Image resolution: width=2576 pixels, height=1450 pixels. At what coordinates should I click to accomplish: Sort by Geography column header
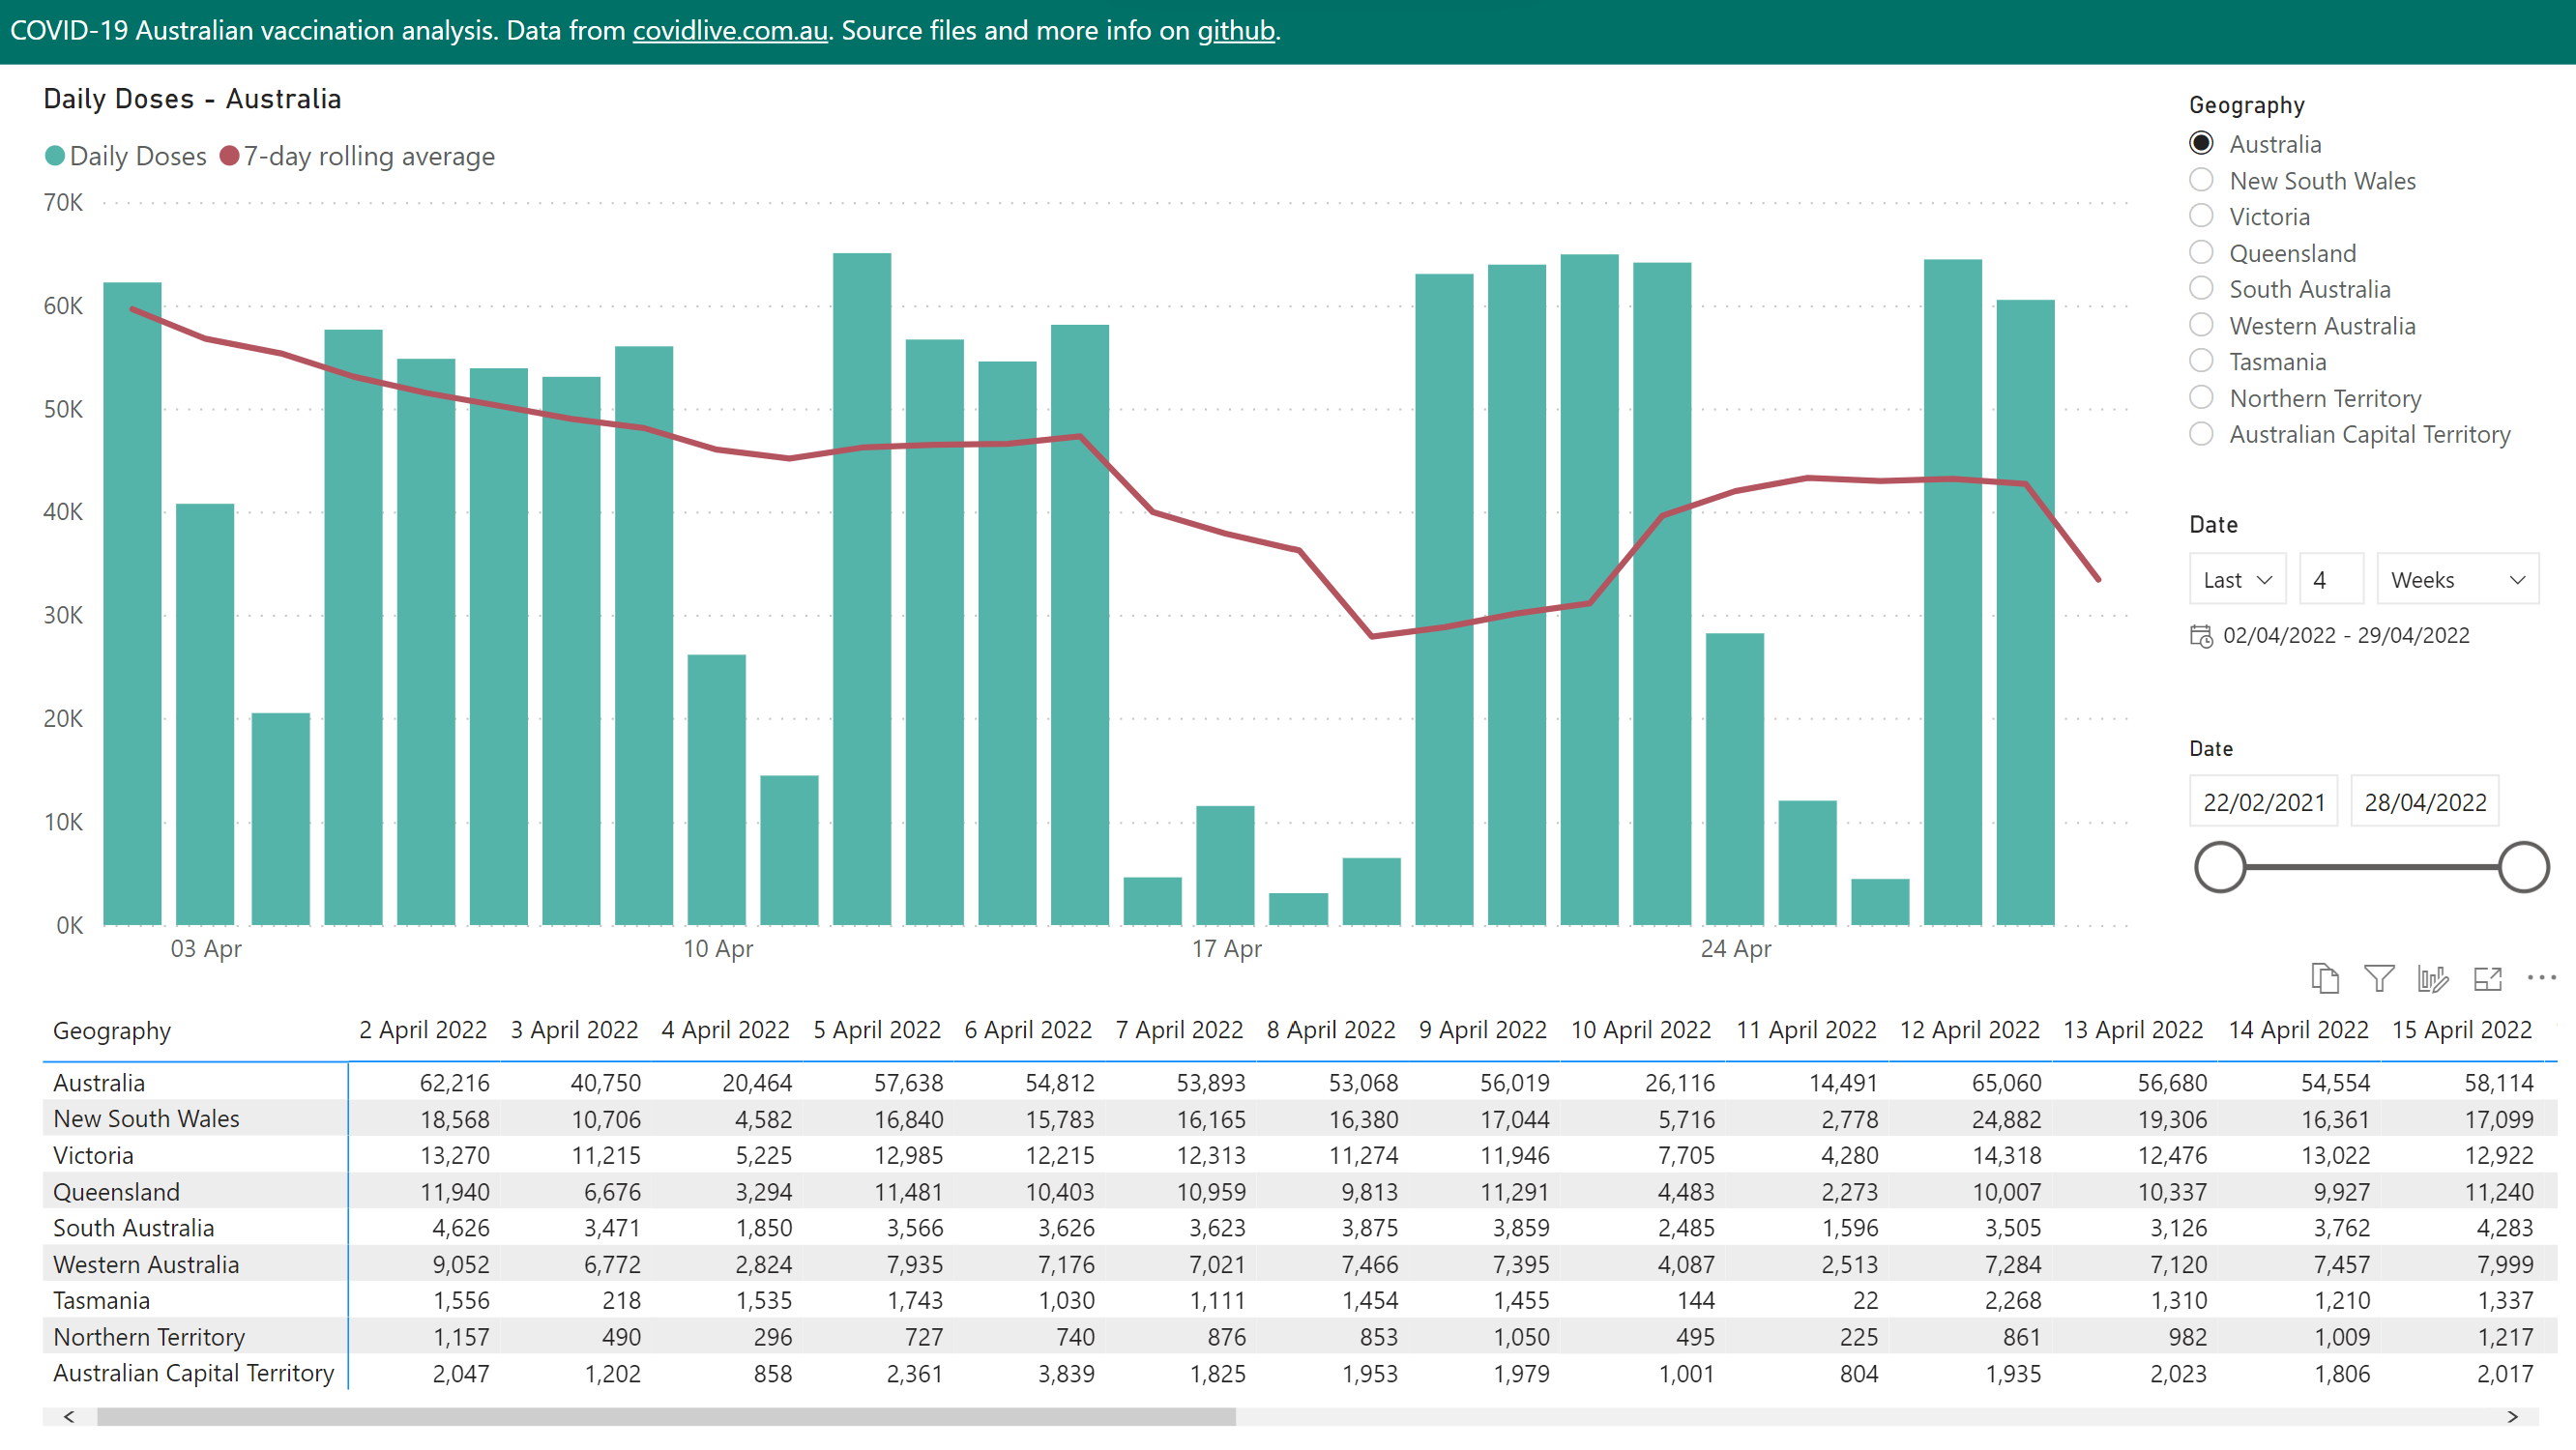click(x=111, y=1030)
